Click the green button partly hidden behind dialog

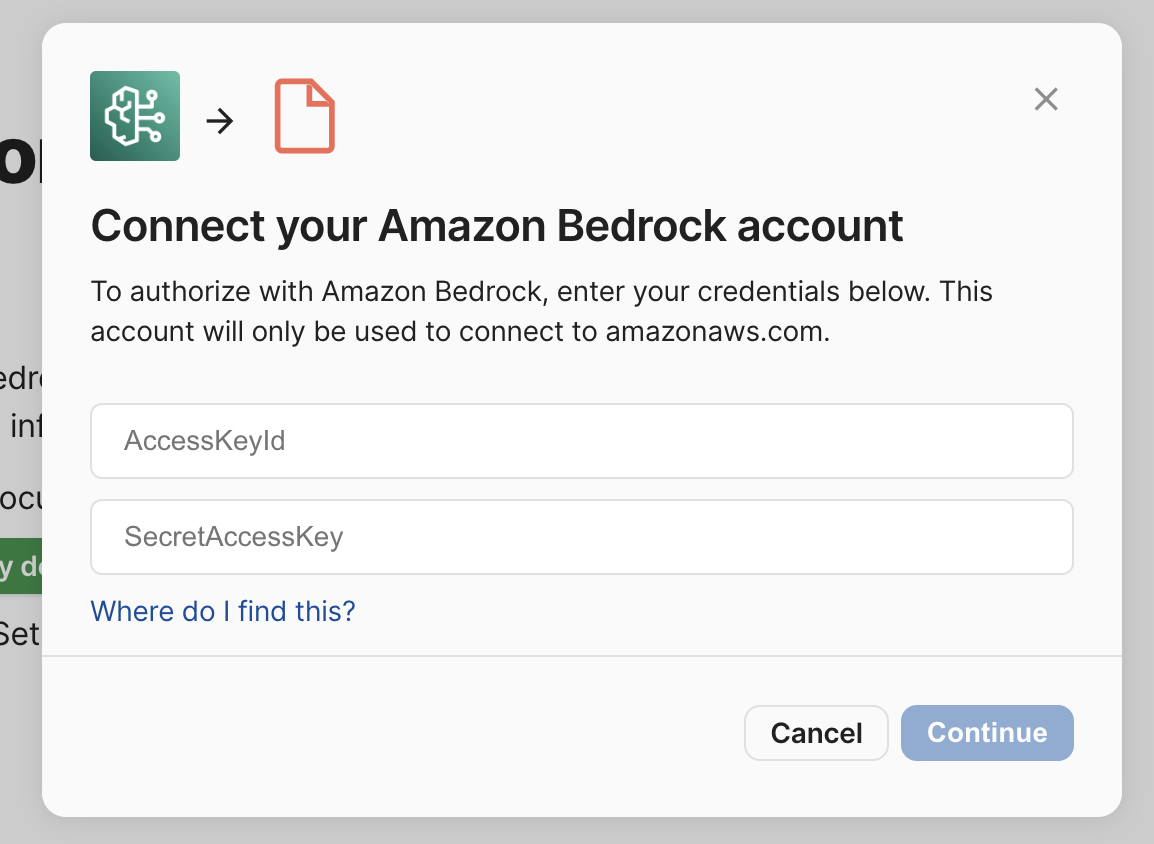click(20, 567)
